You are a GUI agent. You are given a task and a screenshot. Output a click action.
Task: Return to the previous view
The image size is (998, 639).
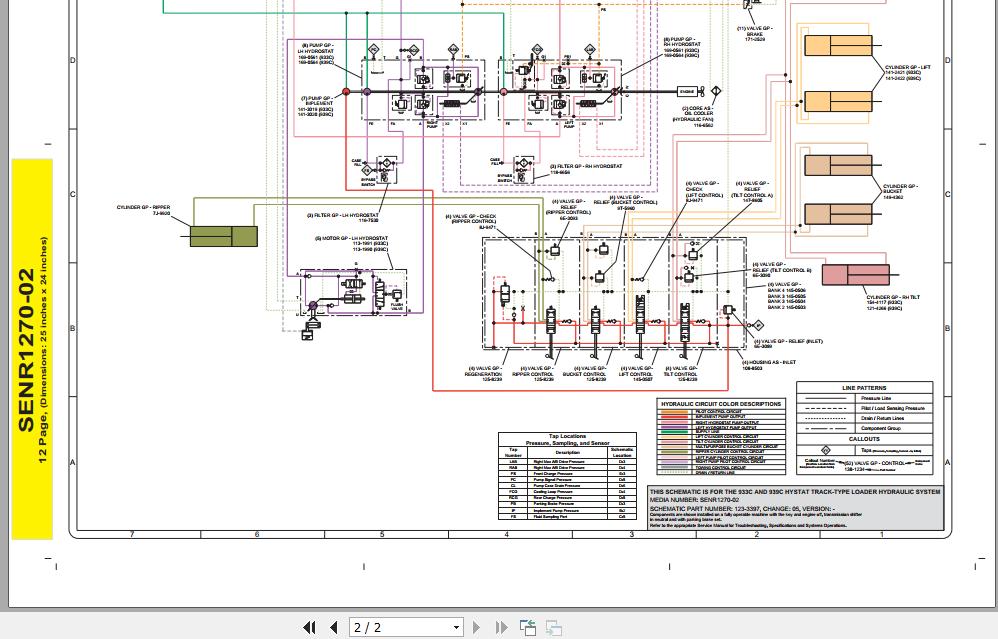[528, 628]
